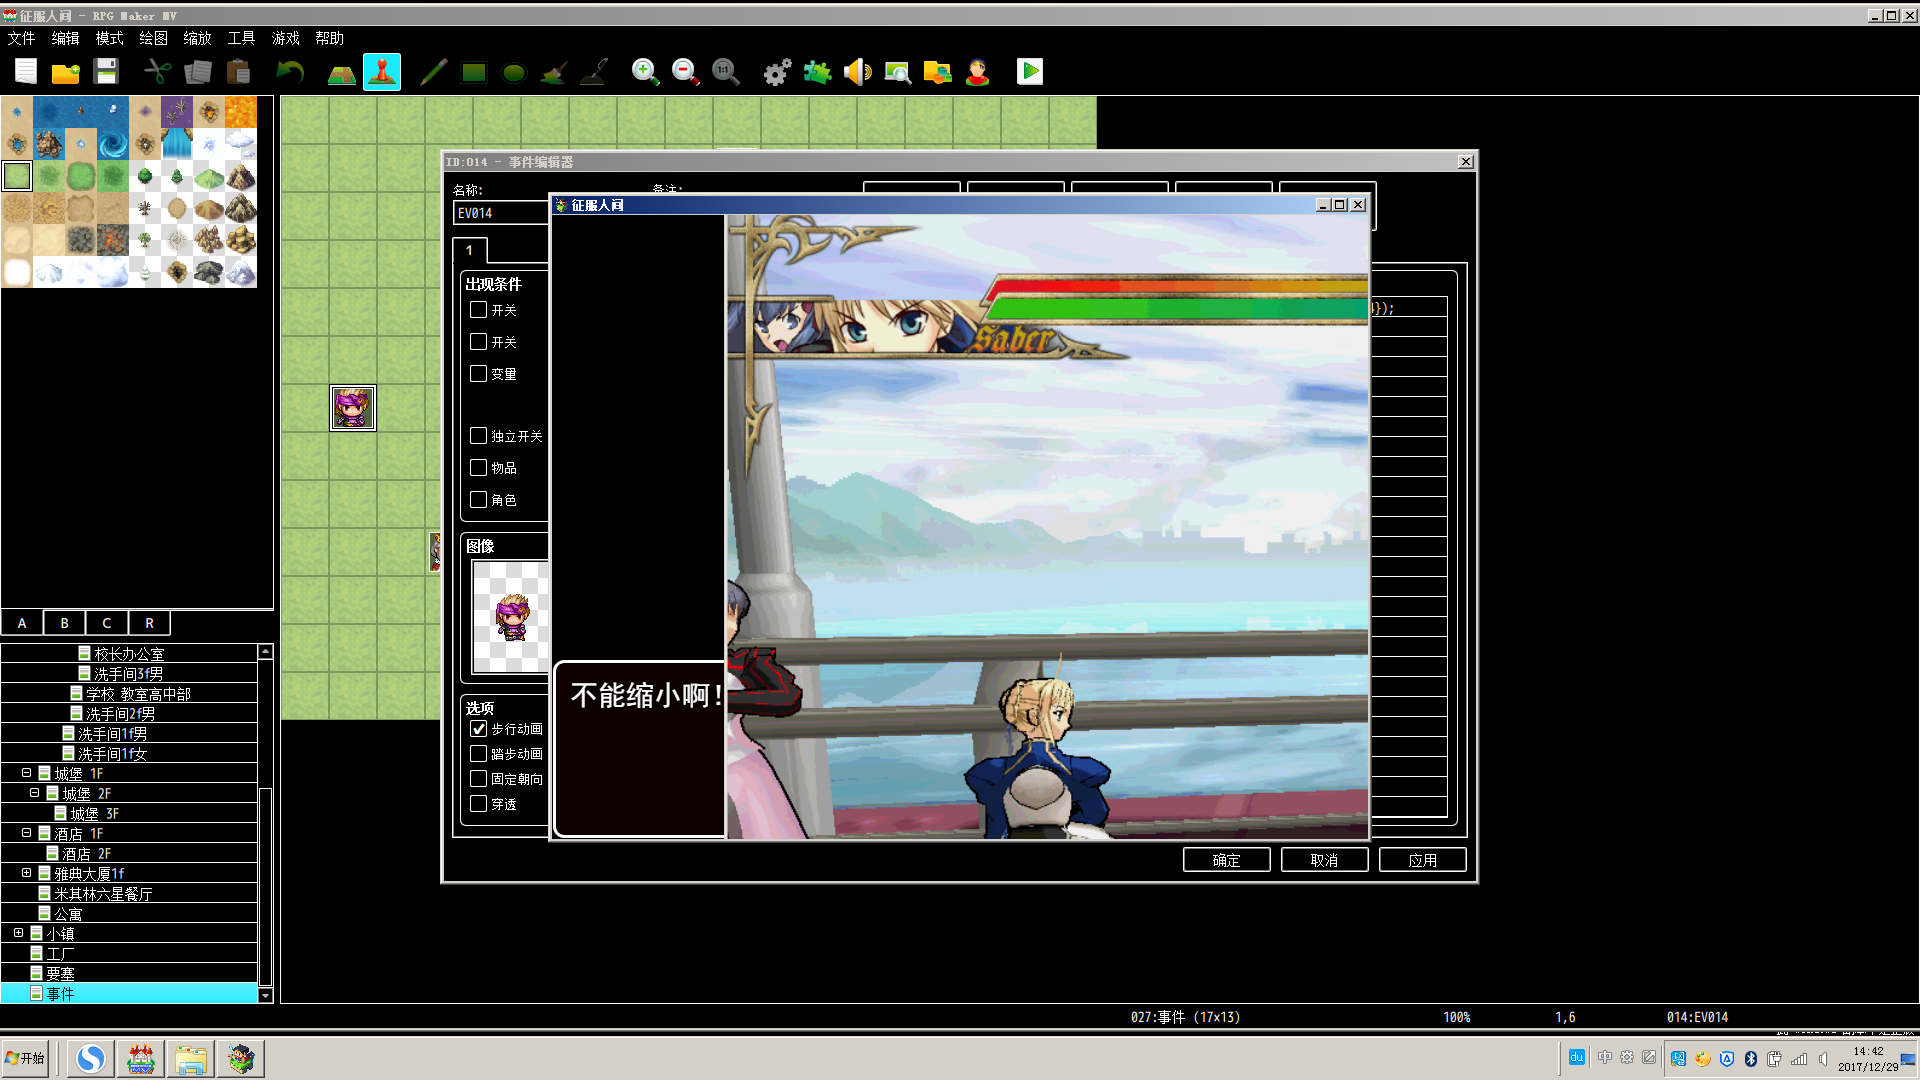Click the event character image thumbnail

pos(511,616)
